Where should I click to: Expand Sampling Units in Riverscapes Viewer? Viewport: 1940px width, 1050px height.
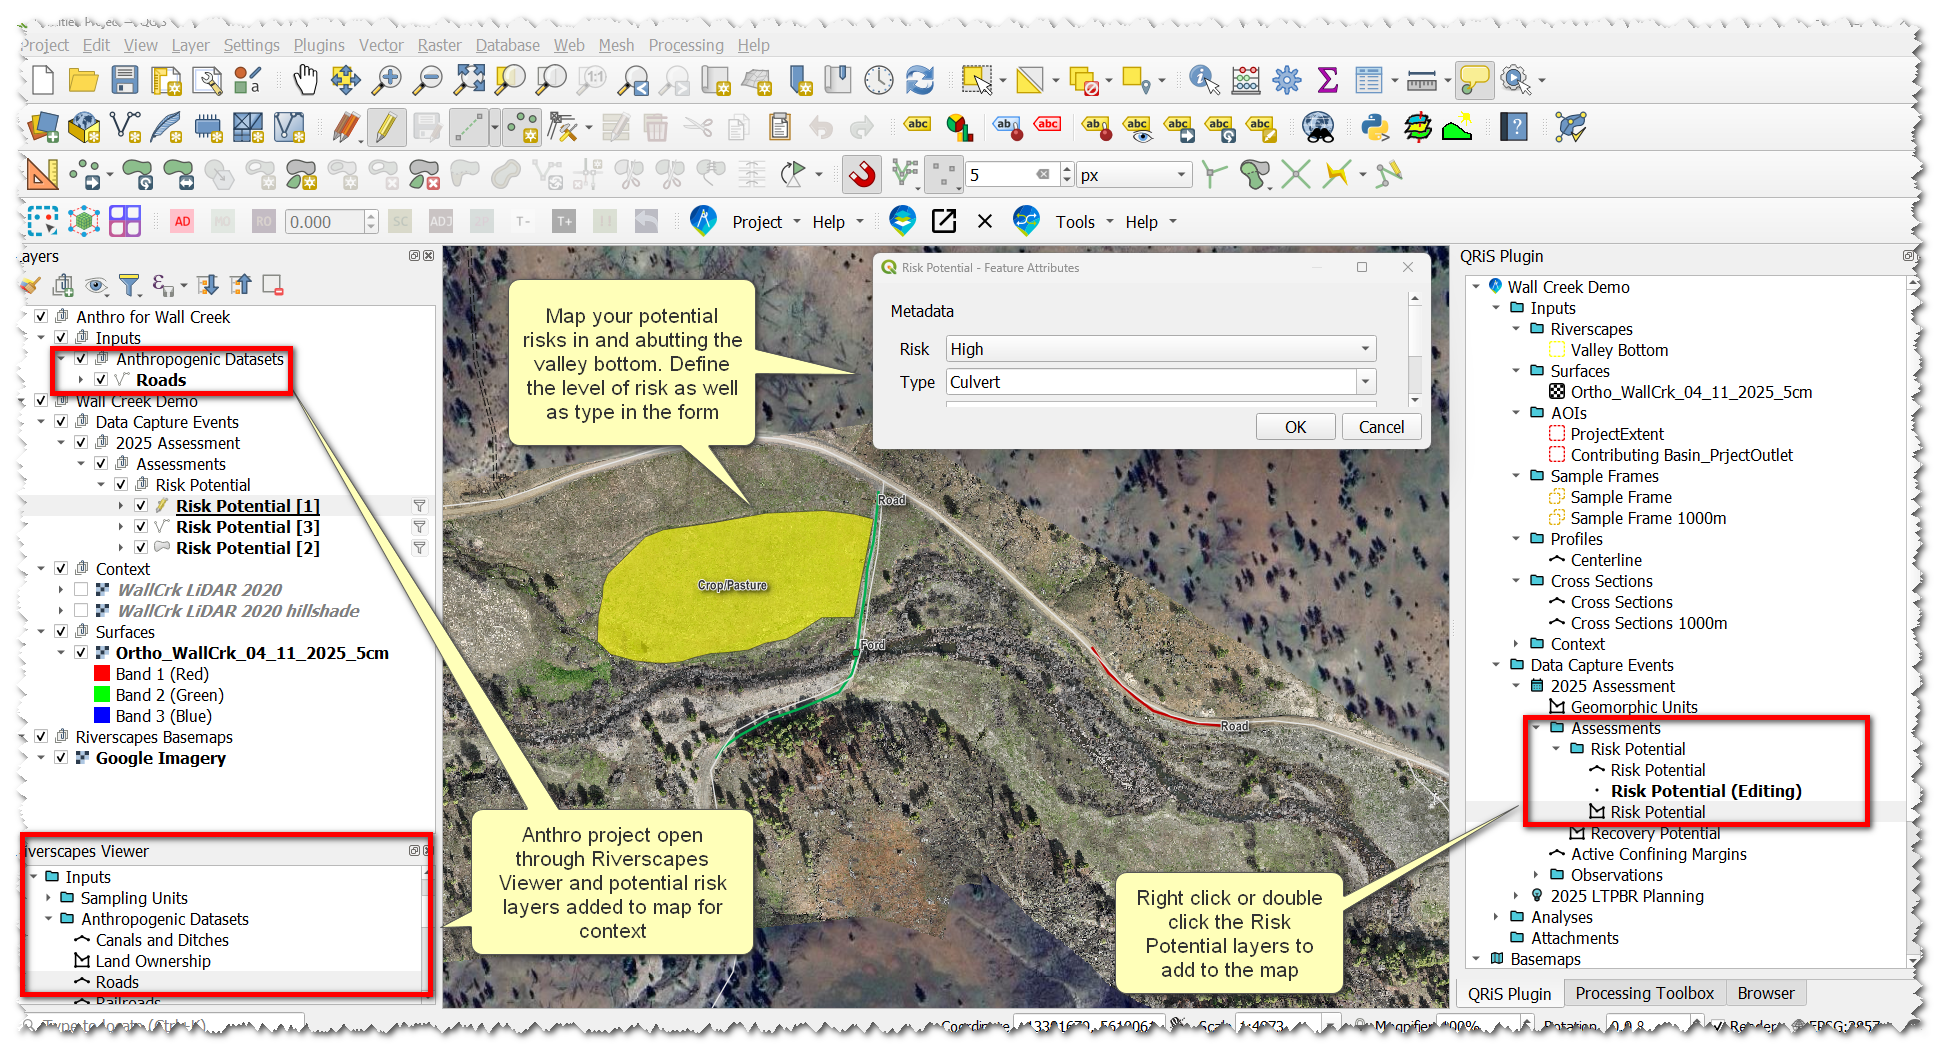(x=49, y=898)
